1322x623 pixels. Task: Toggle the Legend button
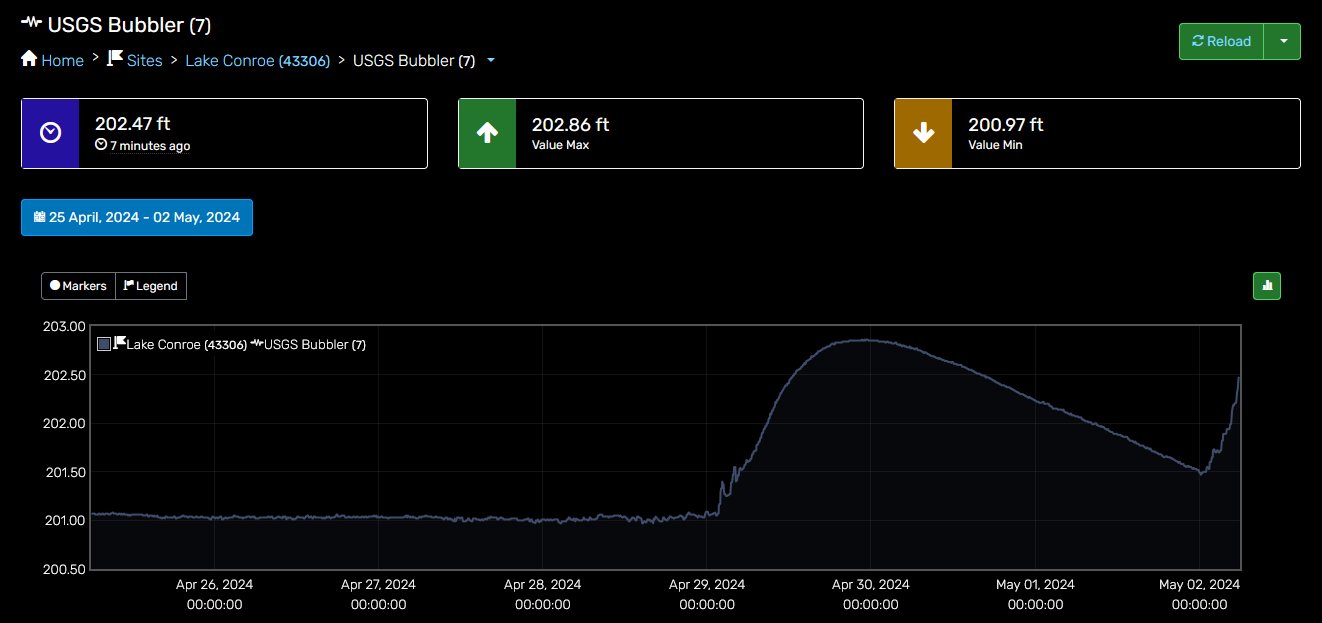tap(151, 286)
